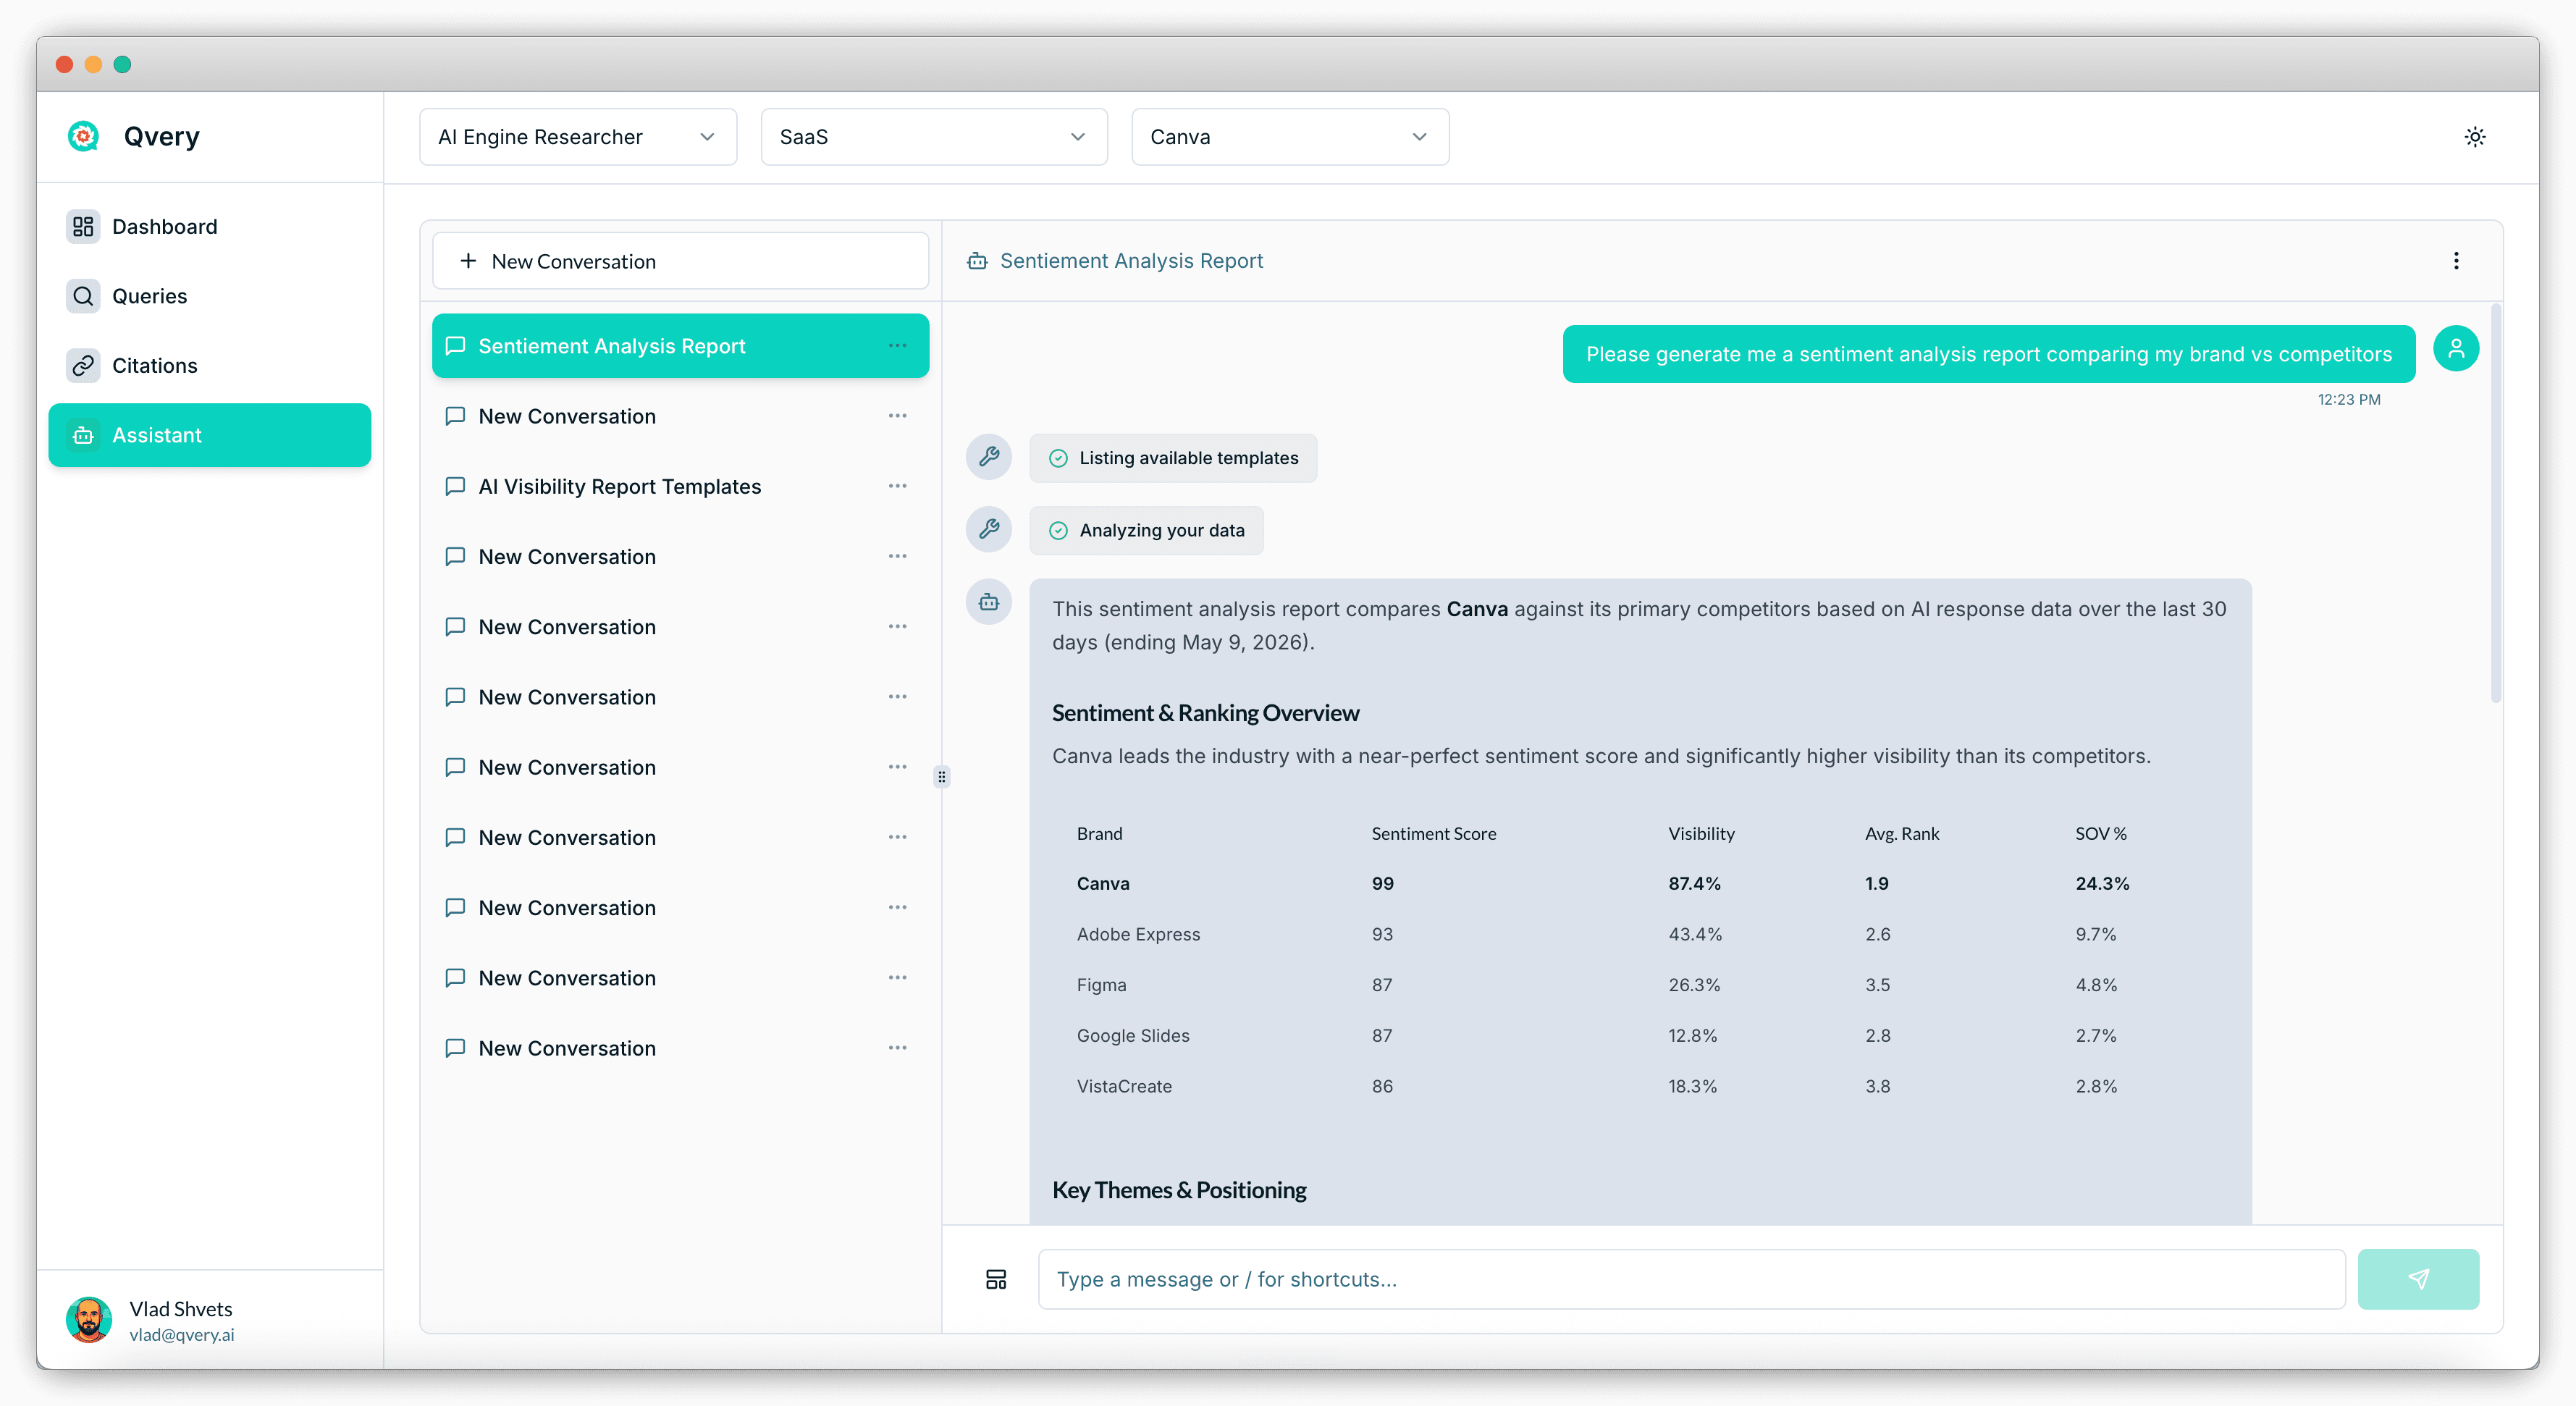This screenshot has height=1406, width=2576.
Task: Open the Canva brand dropdown
Action: tap(1289, 137)
